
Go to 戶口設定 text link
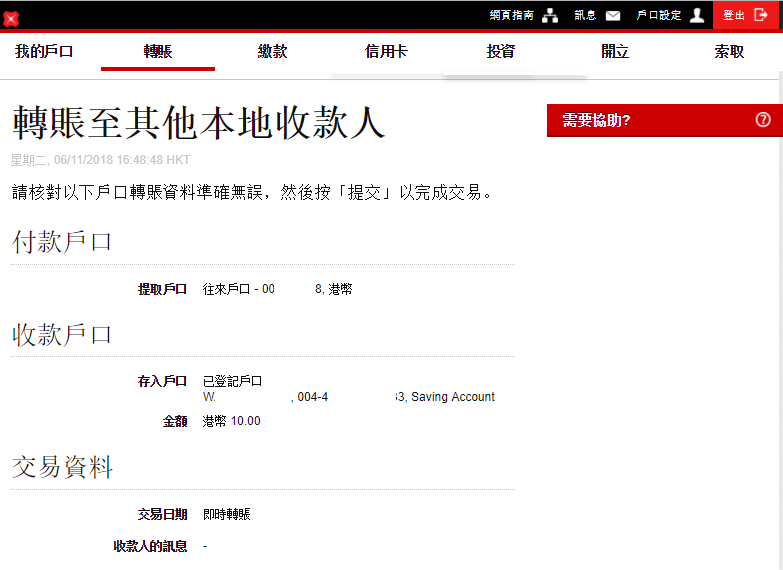pyautogui.click(x=659, y=15)
